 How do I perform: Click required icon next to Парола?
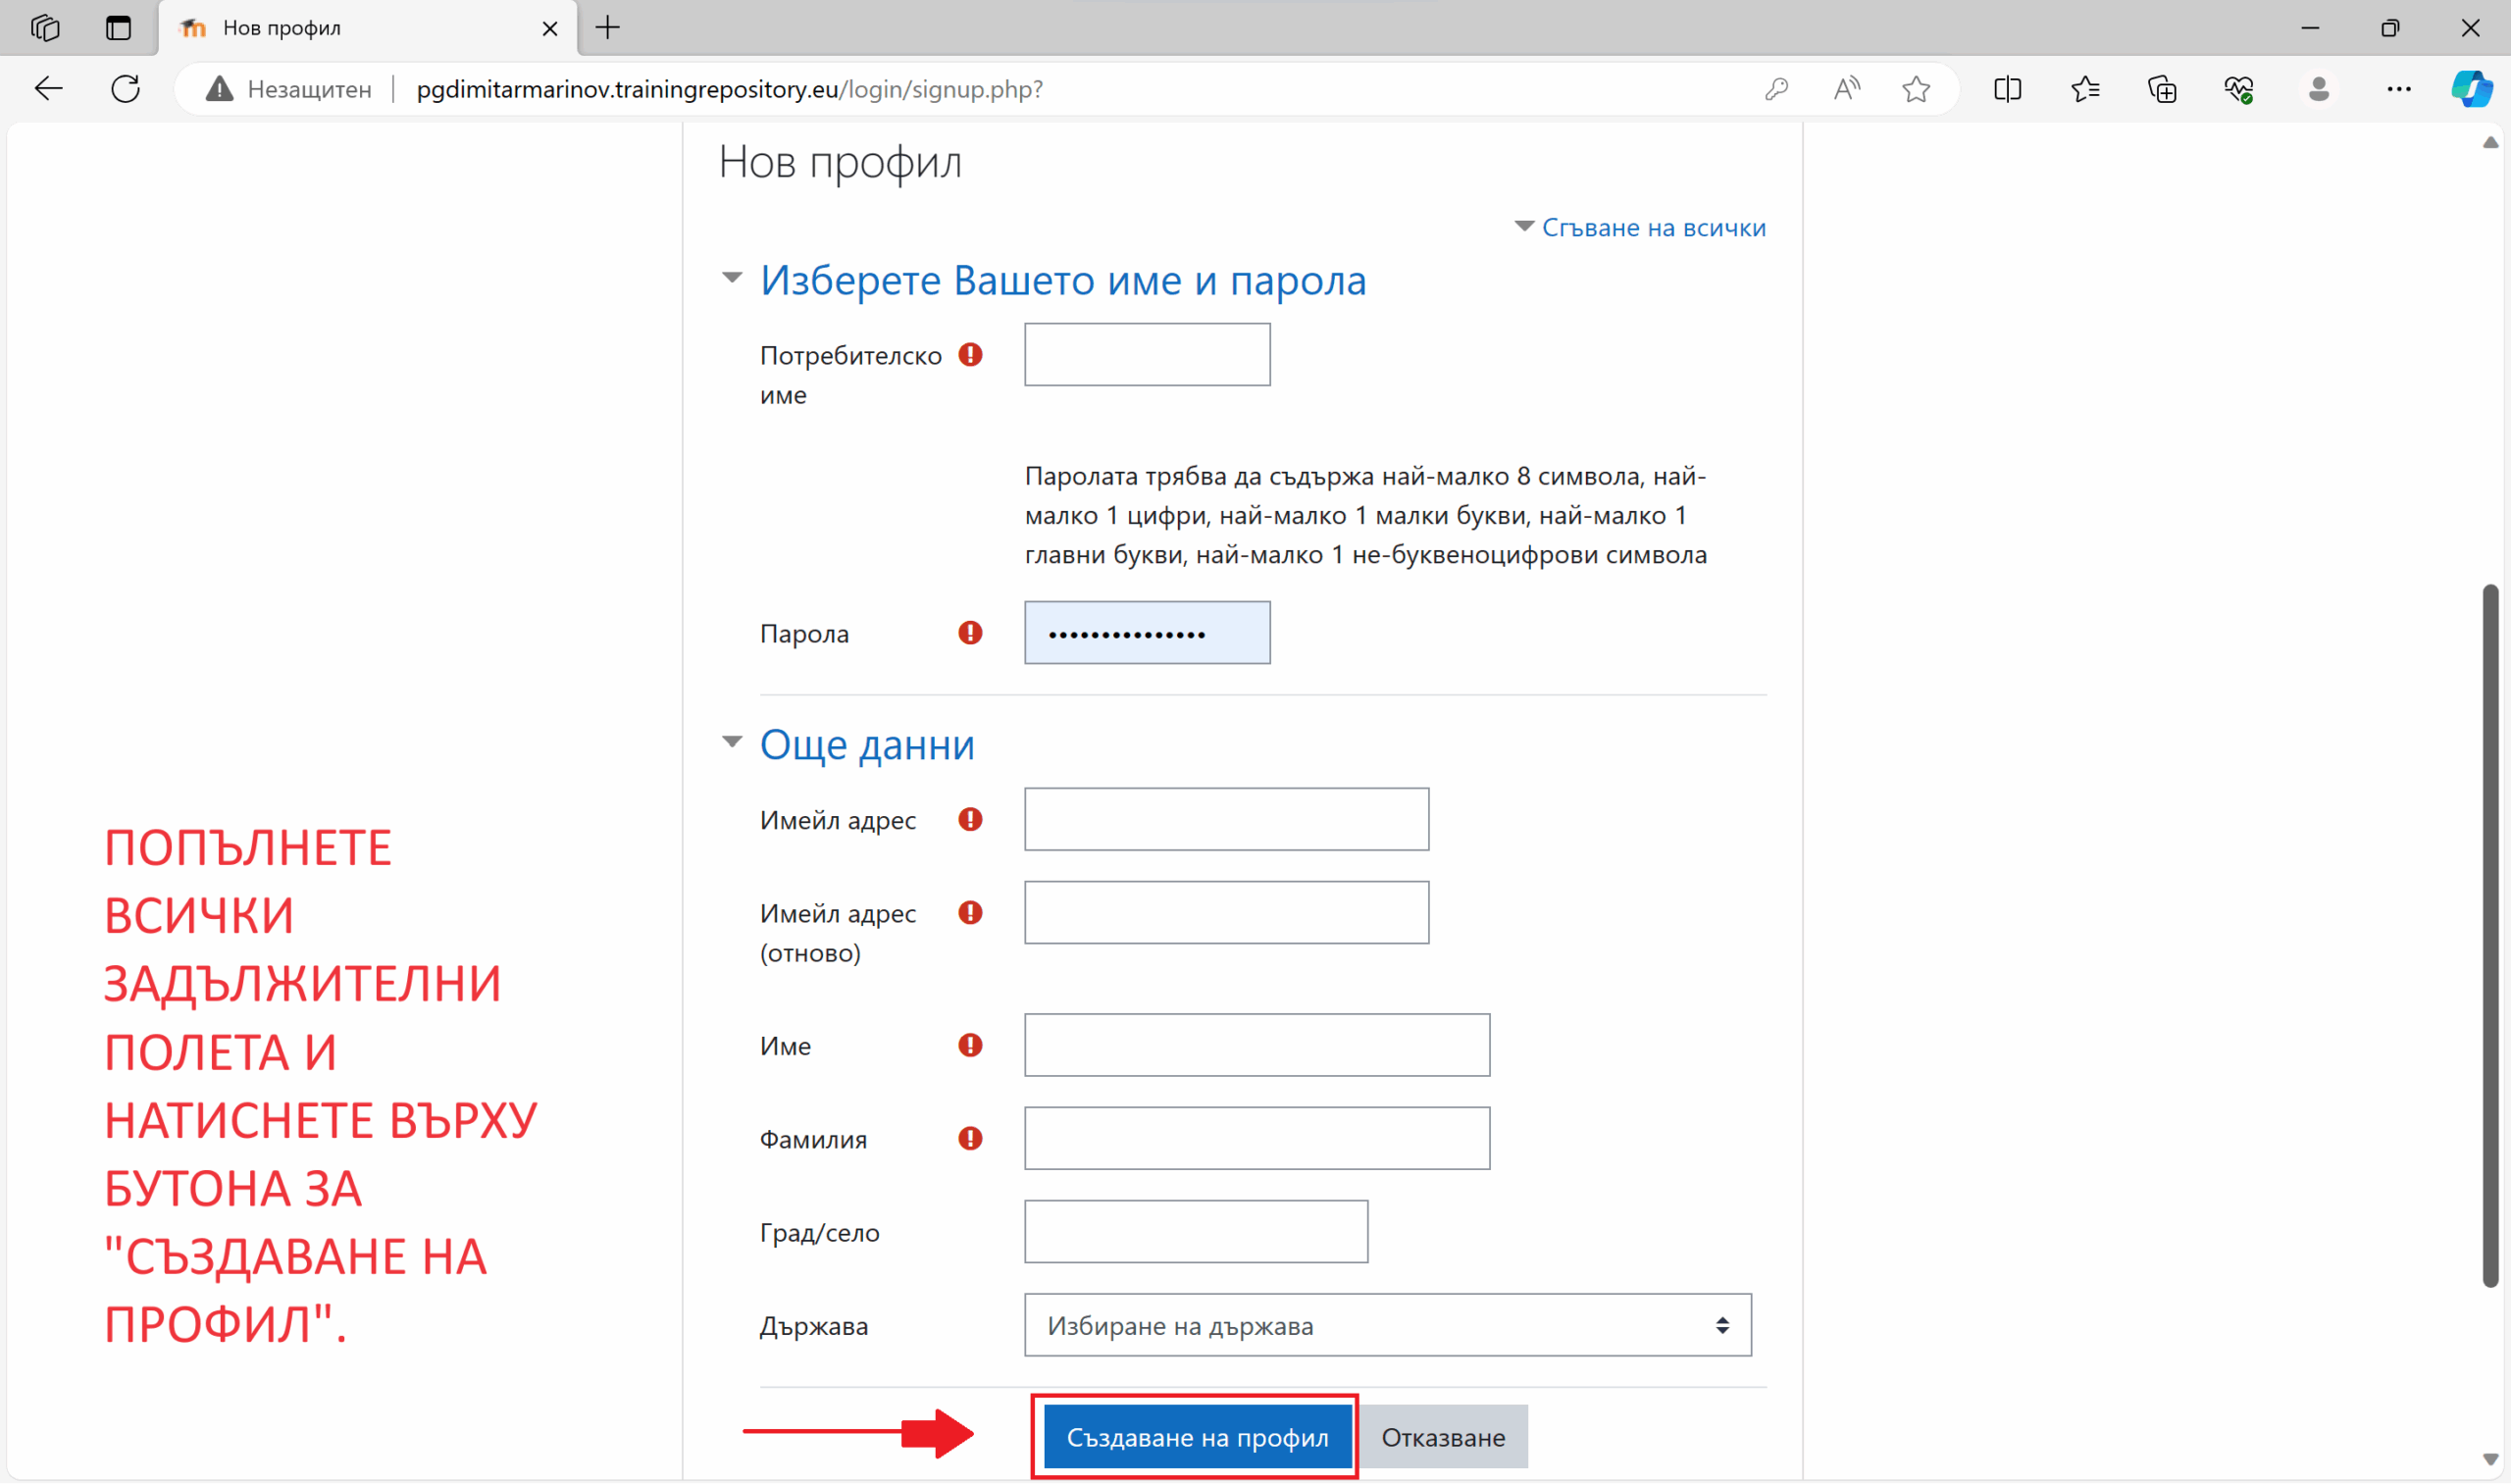(x=969, y=633)
